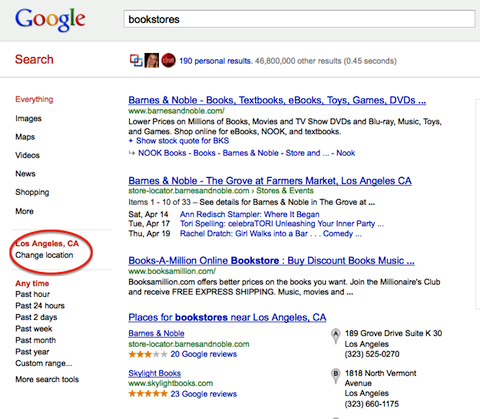Click the Sat, Apr 14 date
Image resolution: width=480 pixels, height=419 pixels.
(x=148, y=214)
